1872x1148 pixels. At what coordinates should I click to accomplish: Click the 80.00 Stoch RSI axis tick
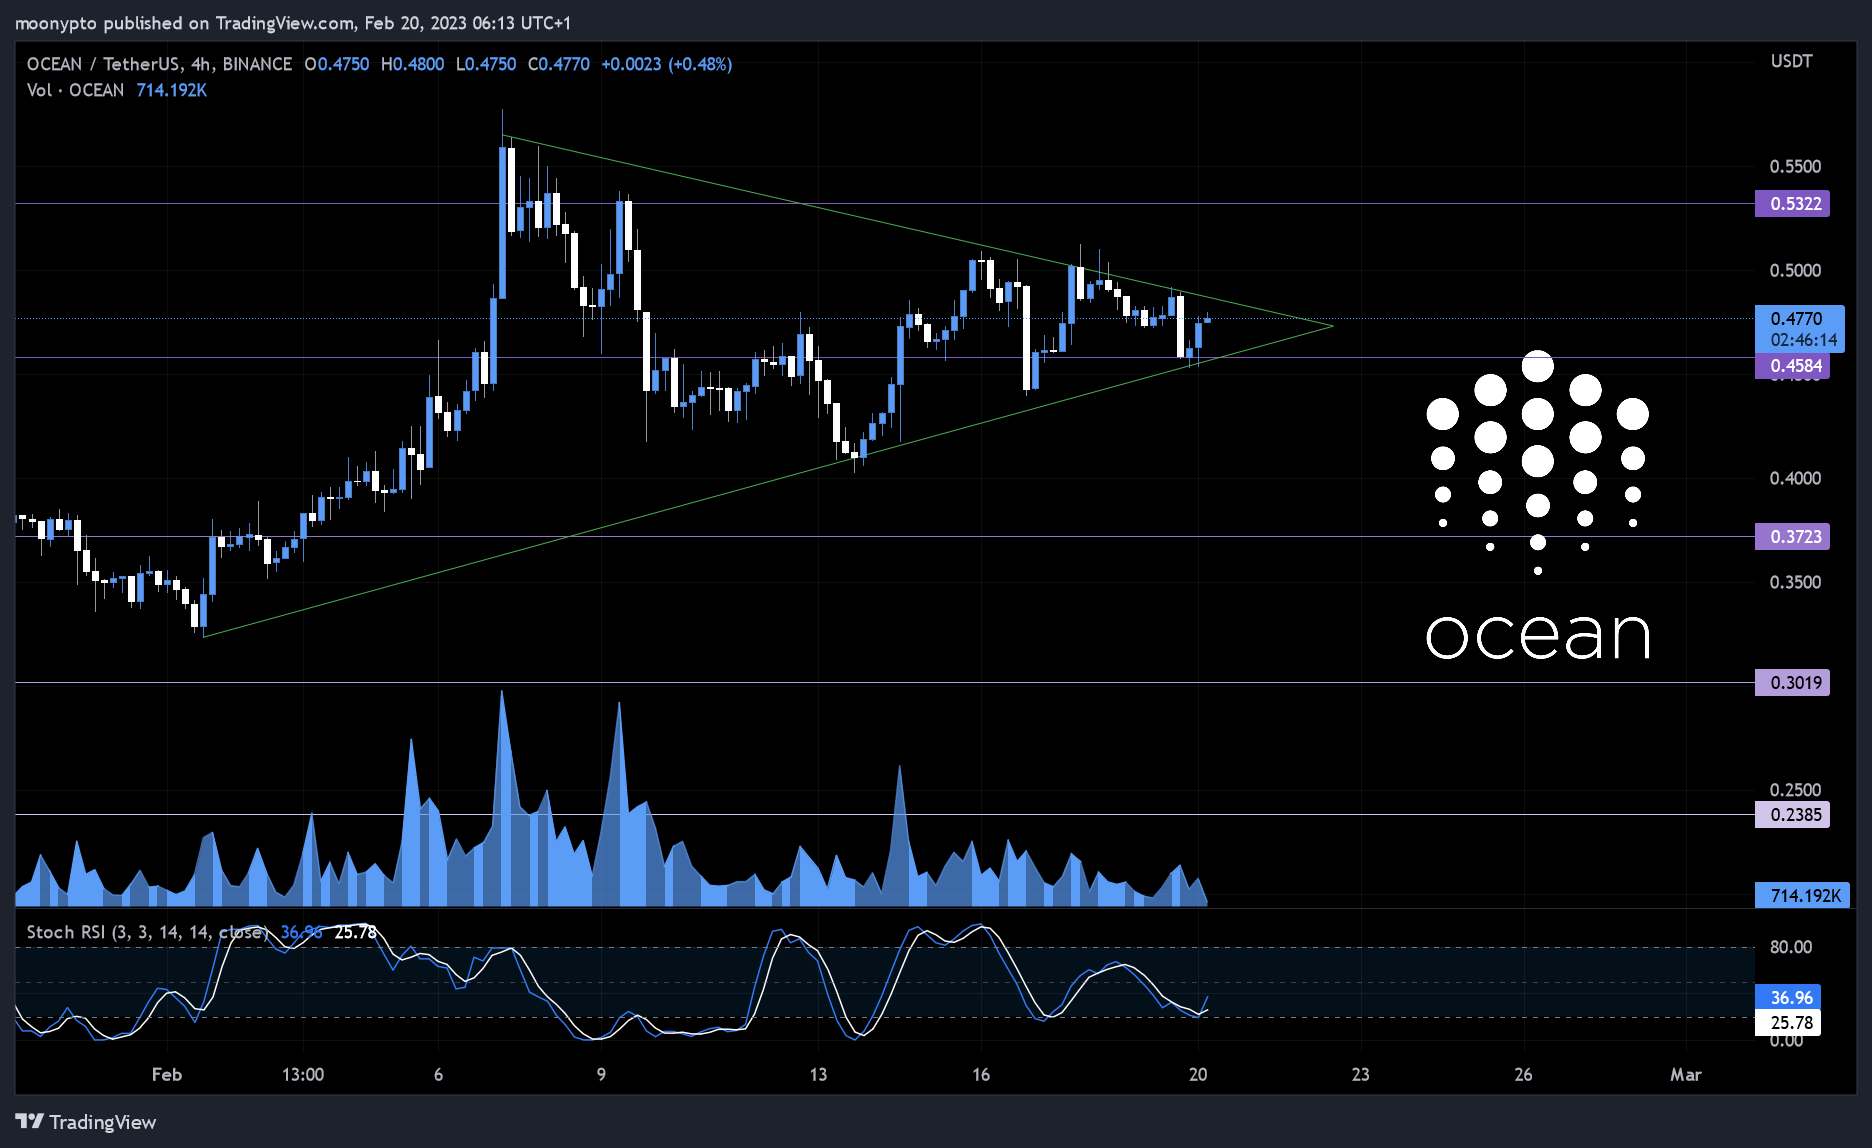click(x=1791, y=947)
